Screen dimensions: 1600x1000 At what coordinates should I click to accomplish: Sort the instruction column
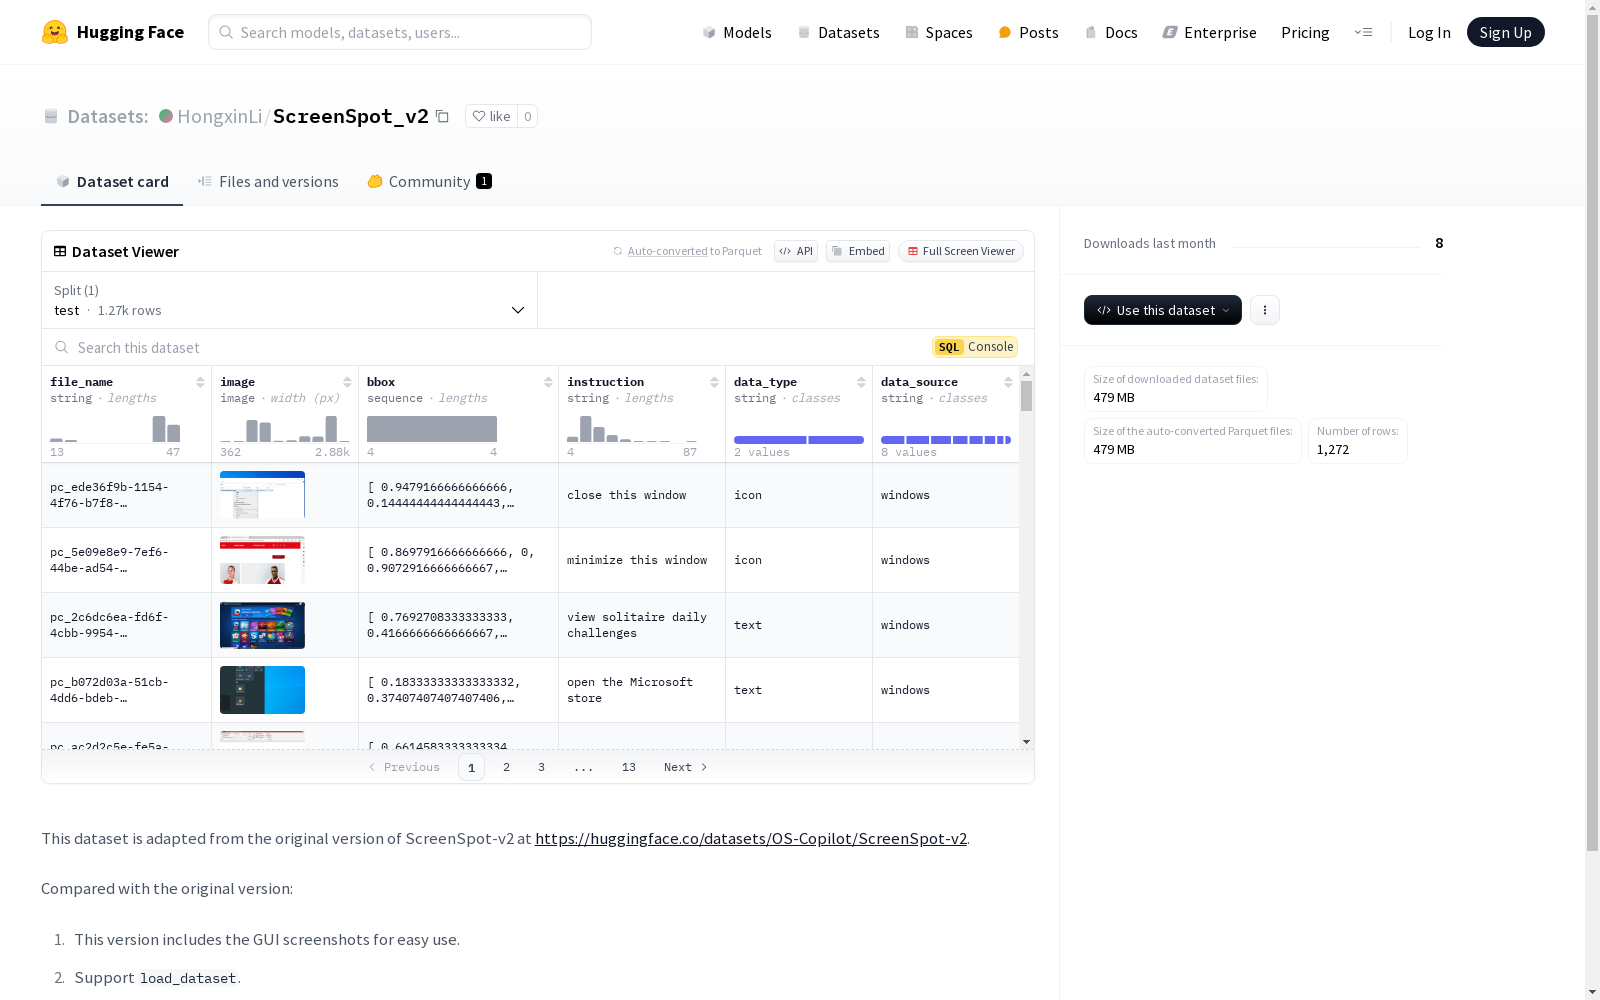click(x=714, y=382)
